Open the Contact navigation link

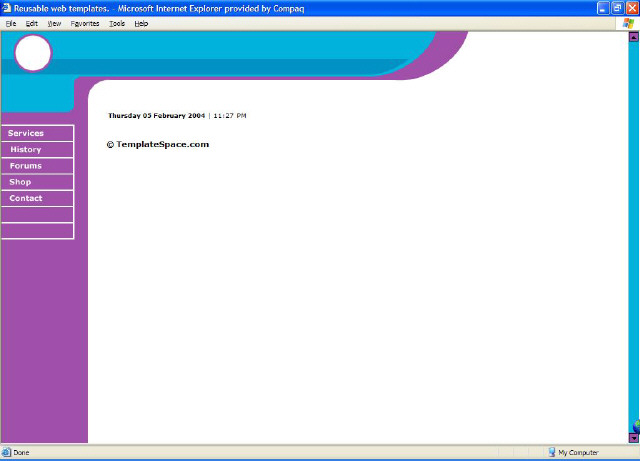tap(26, 198)
